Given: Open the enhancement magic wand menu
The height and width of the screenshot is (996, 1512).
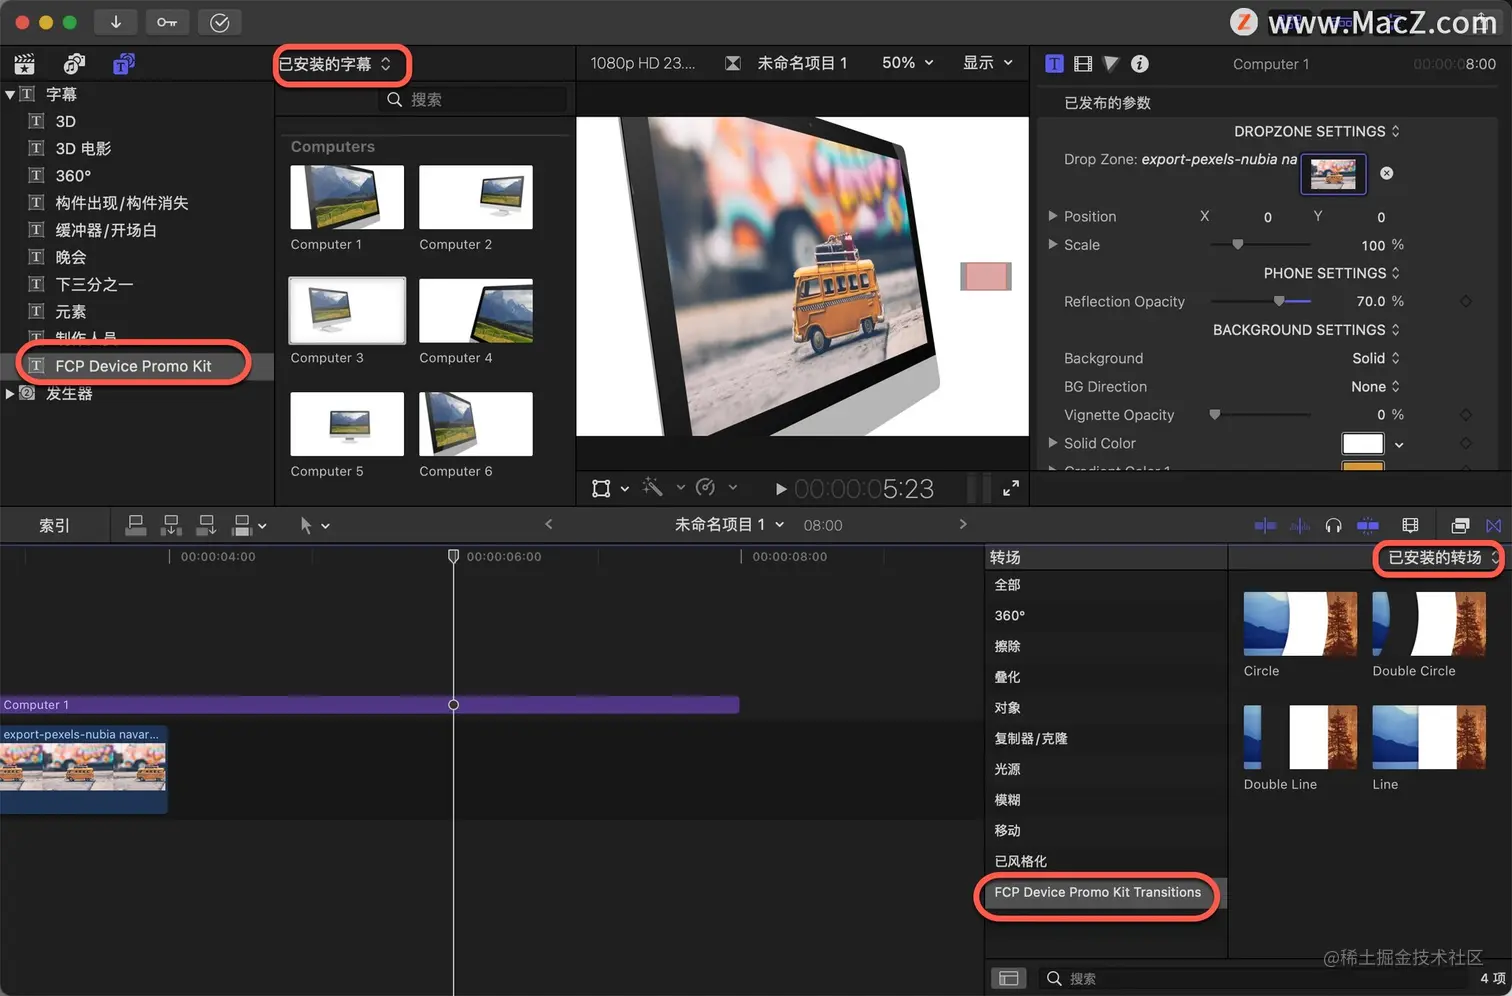Looking at the screenshot, I should tap(653, 487).
